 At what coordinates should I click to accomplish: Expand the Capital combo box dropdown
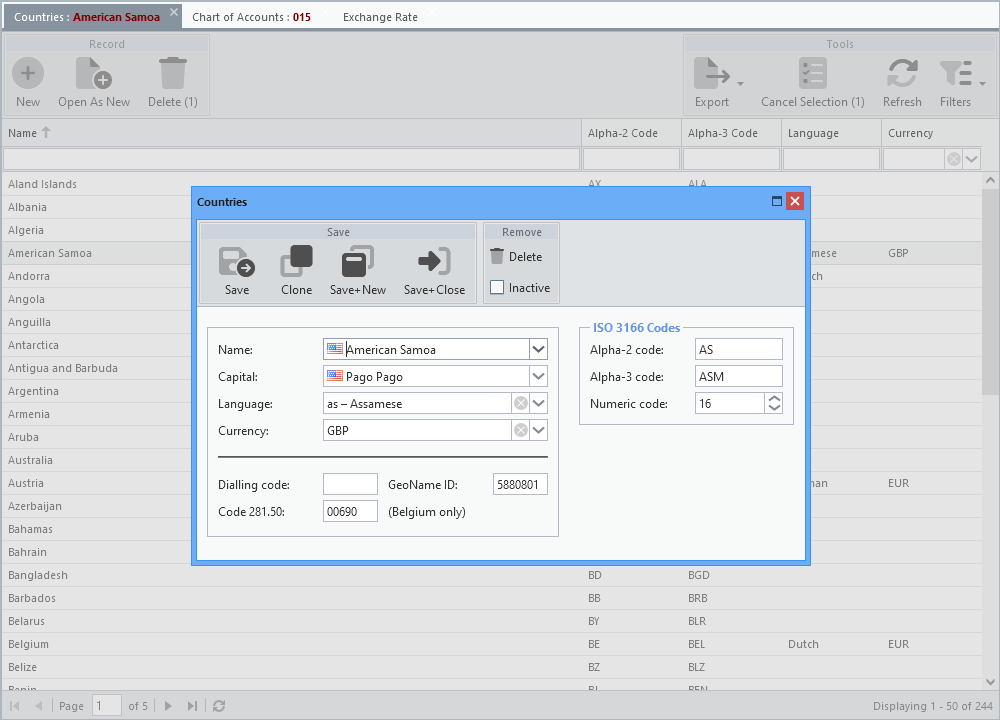click(538, 376)
